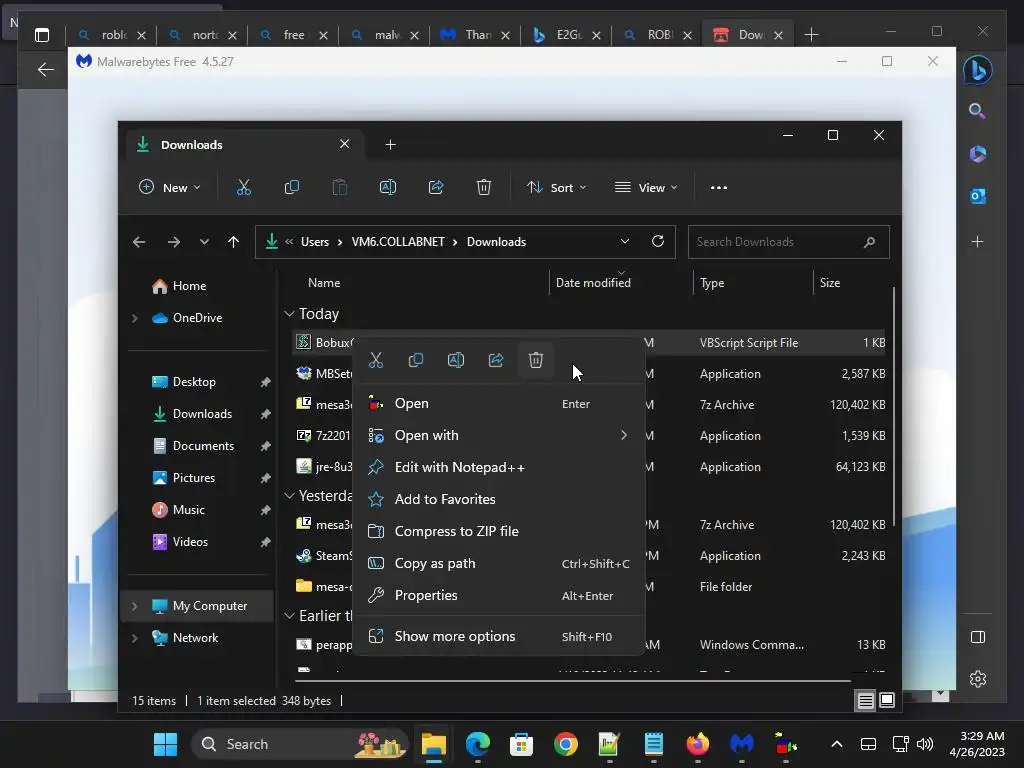Switch to details view layout icon
This screenshot has width=1024, height=768.
(866, 701)
